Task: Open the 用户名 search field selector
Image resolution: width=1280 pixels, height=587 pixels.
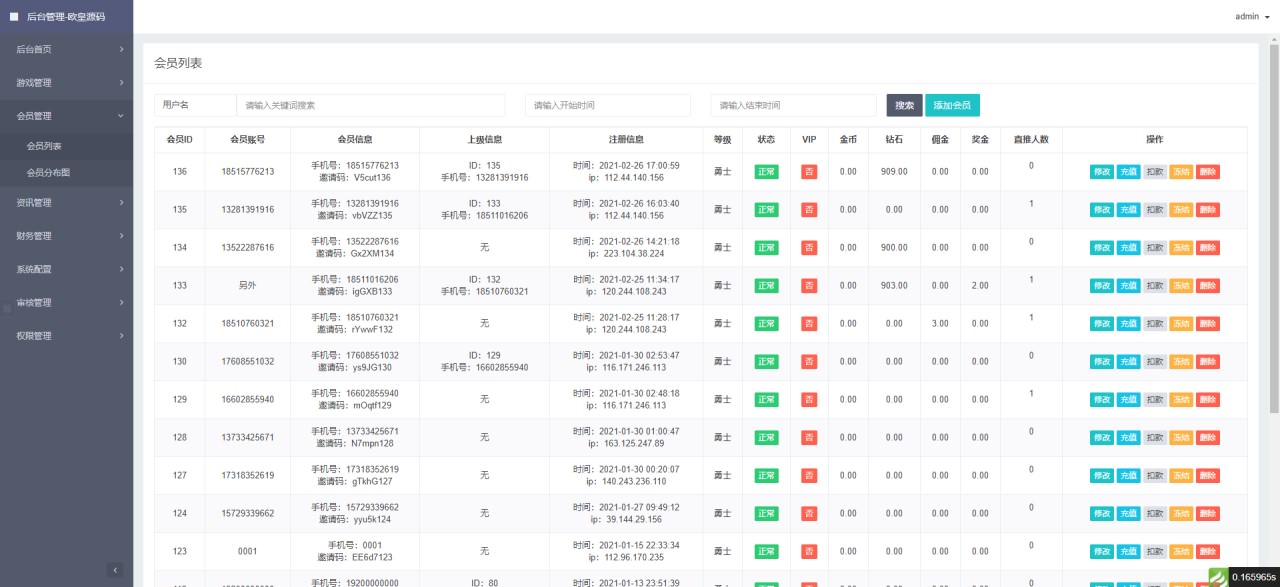Action: [x=194, y=105]
